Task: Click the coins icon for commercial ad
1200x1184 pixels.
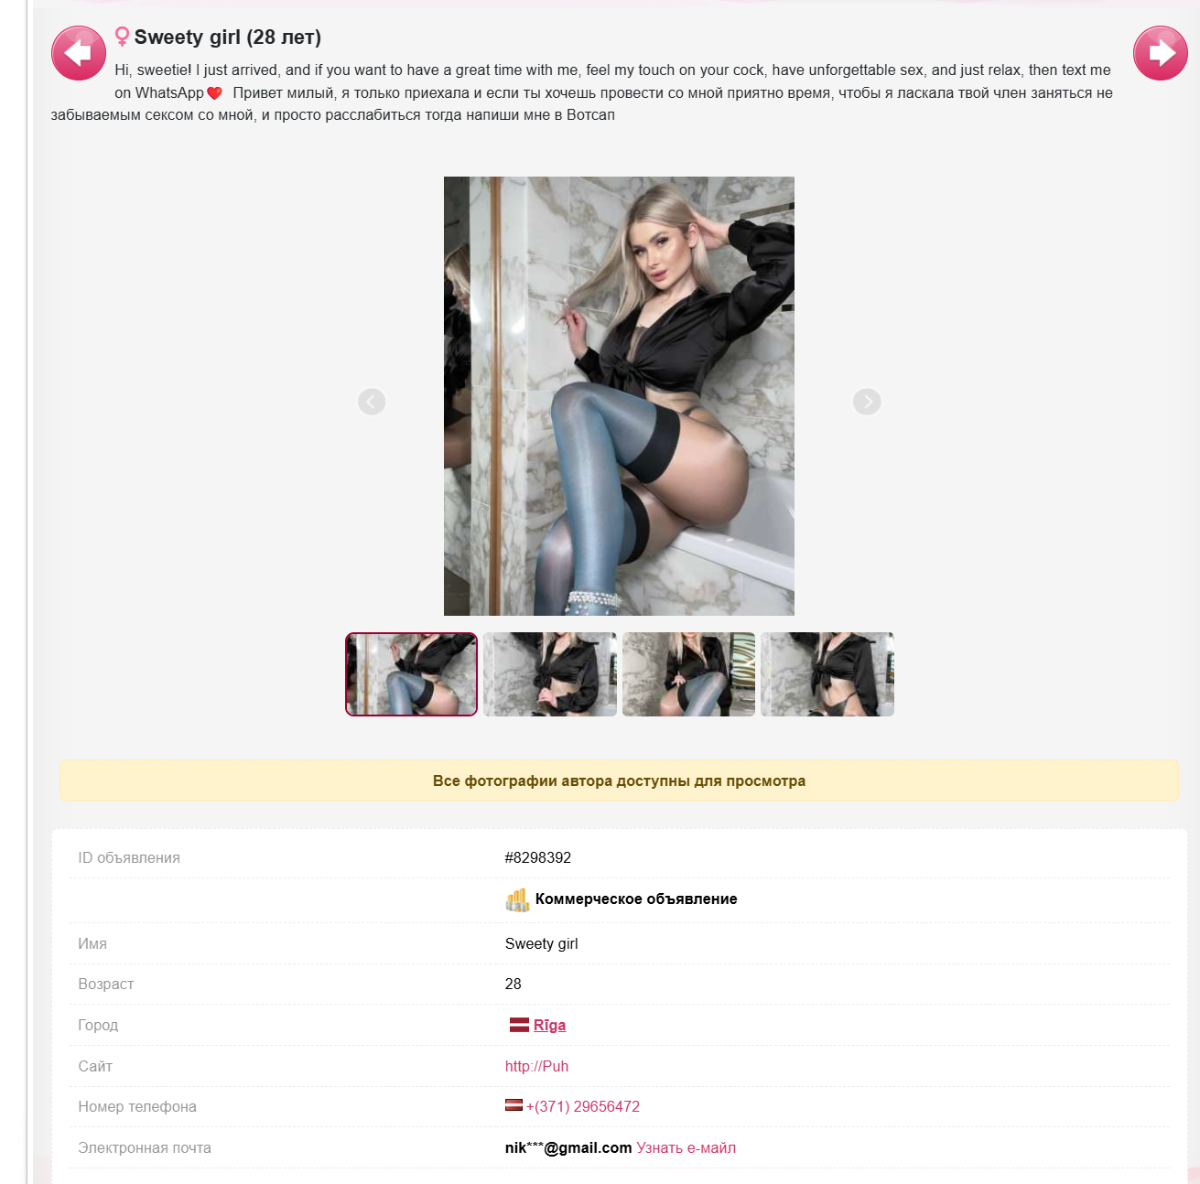Action: click(x=517, y=900)
